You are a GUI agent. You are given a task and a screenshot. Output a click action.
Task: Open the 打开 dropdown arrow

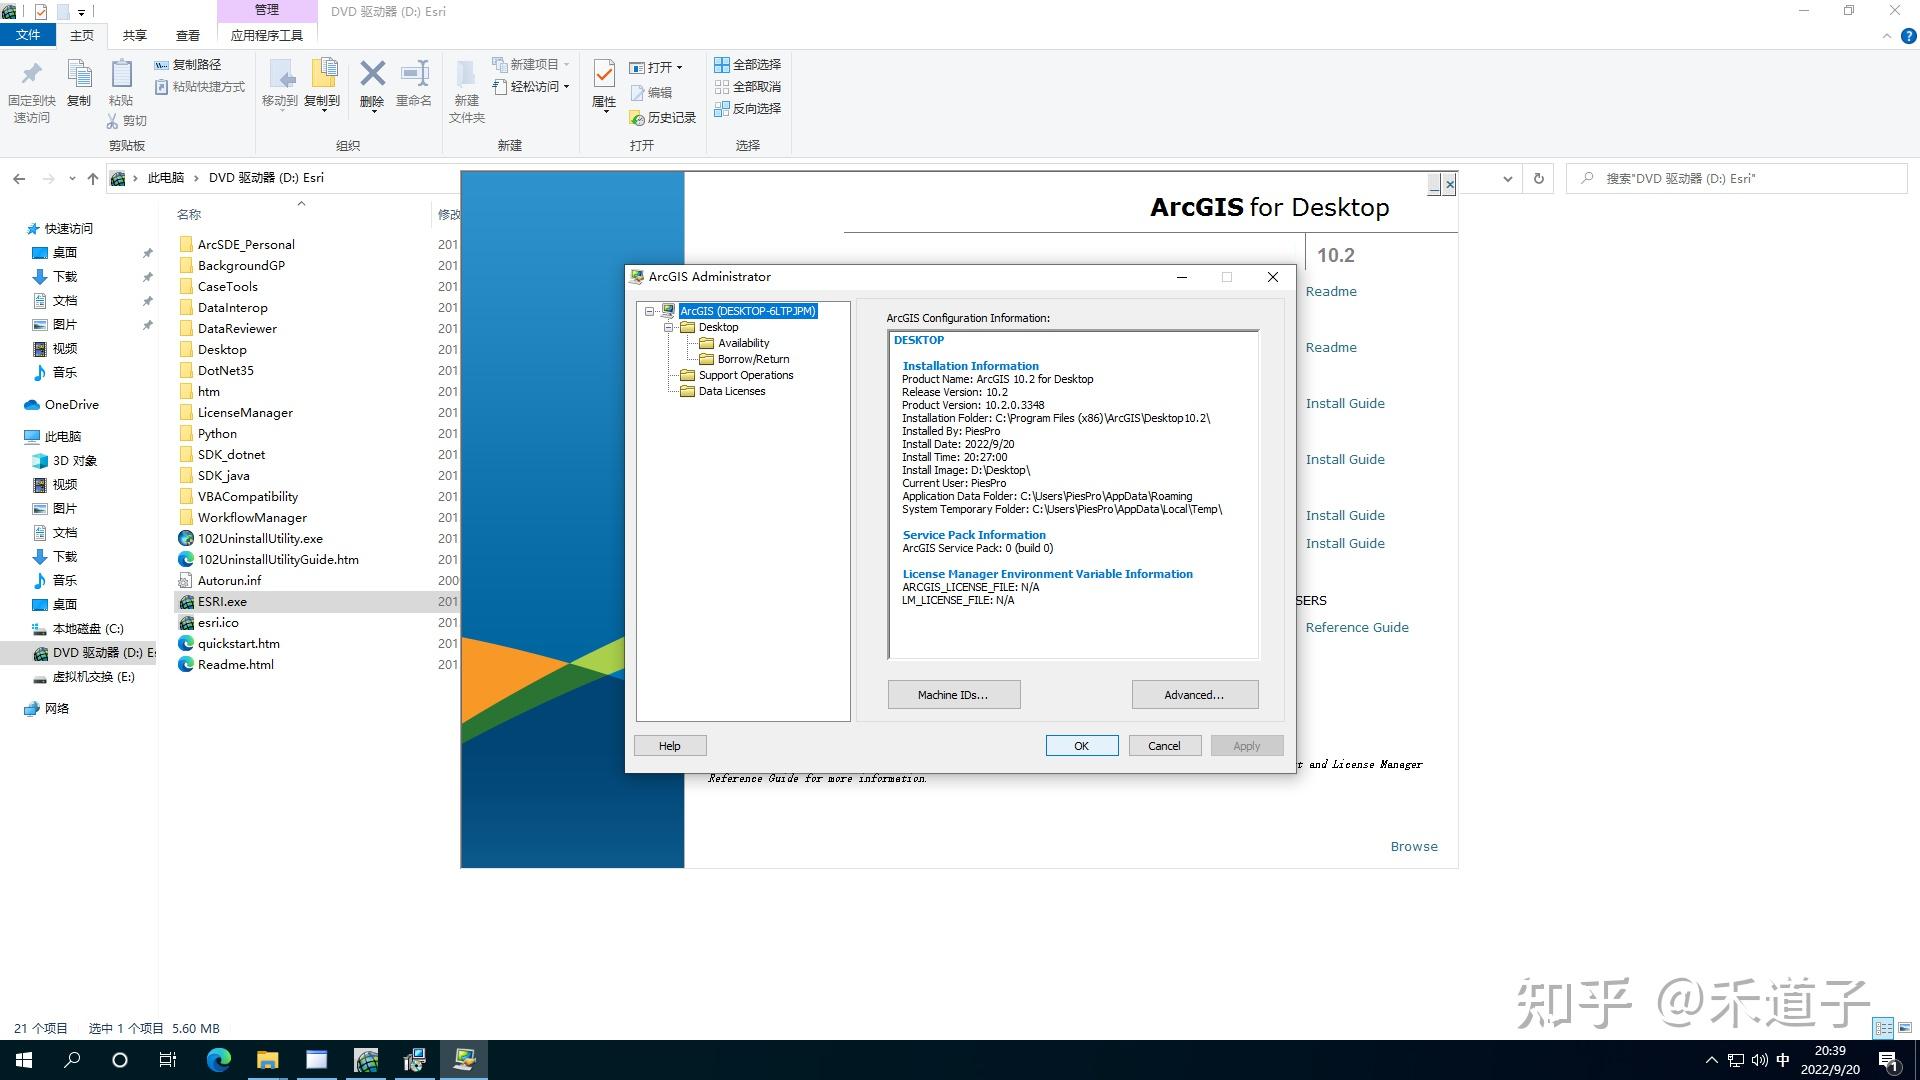coord(678,67)
